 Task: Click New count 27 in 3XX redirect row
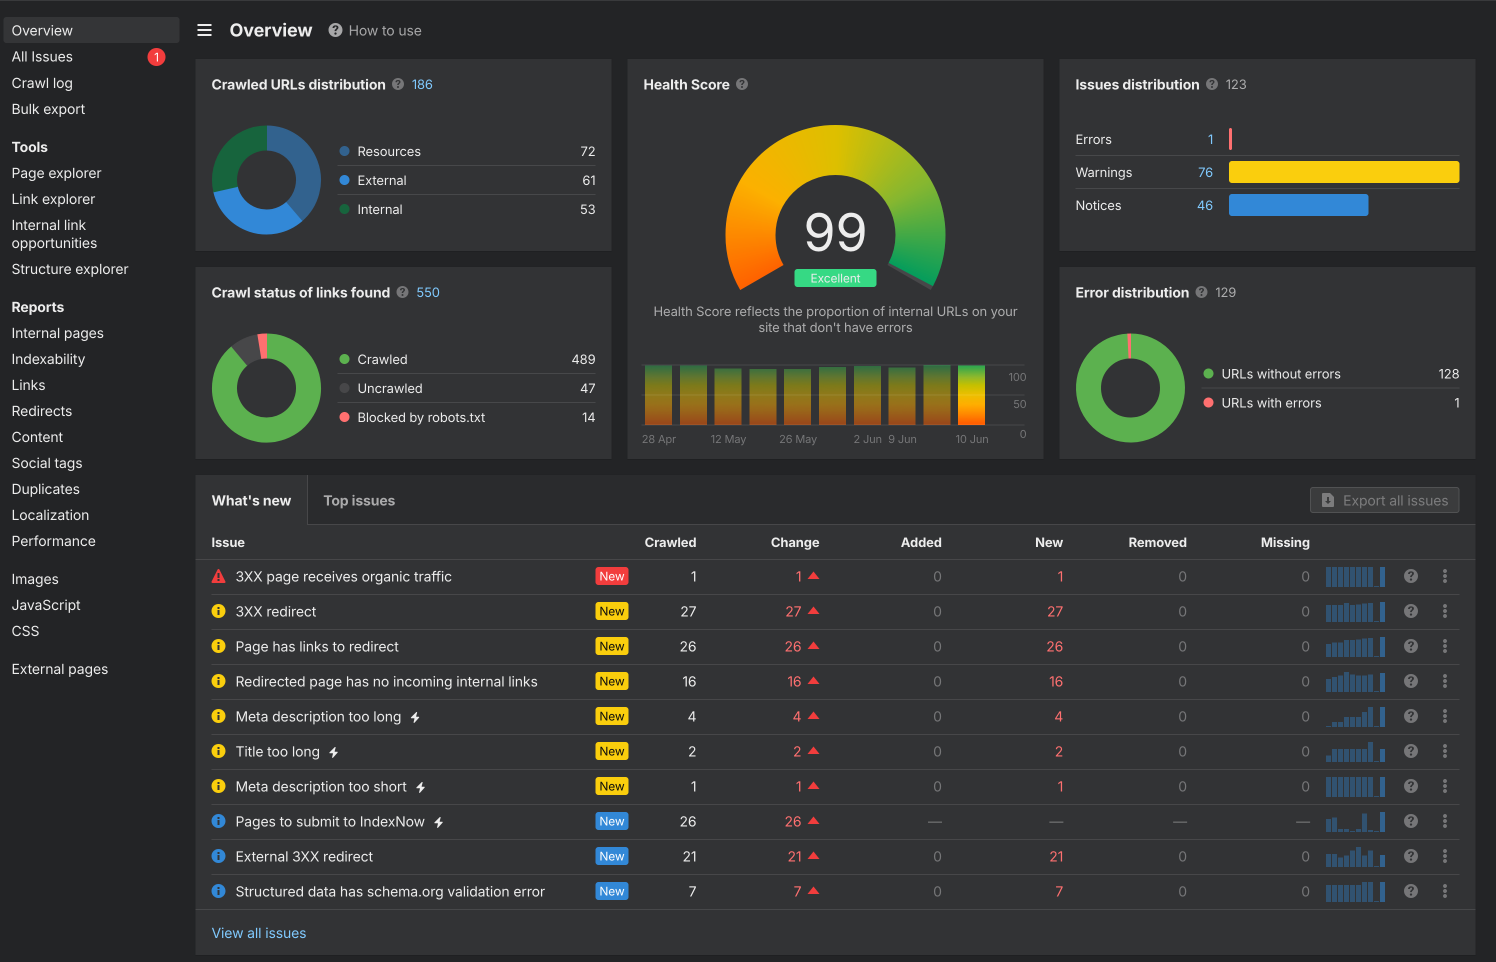tap(1055, 611)
